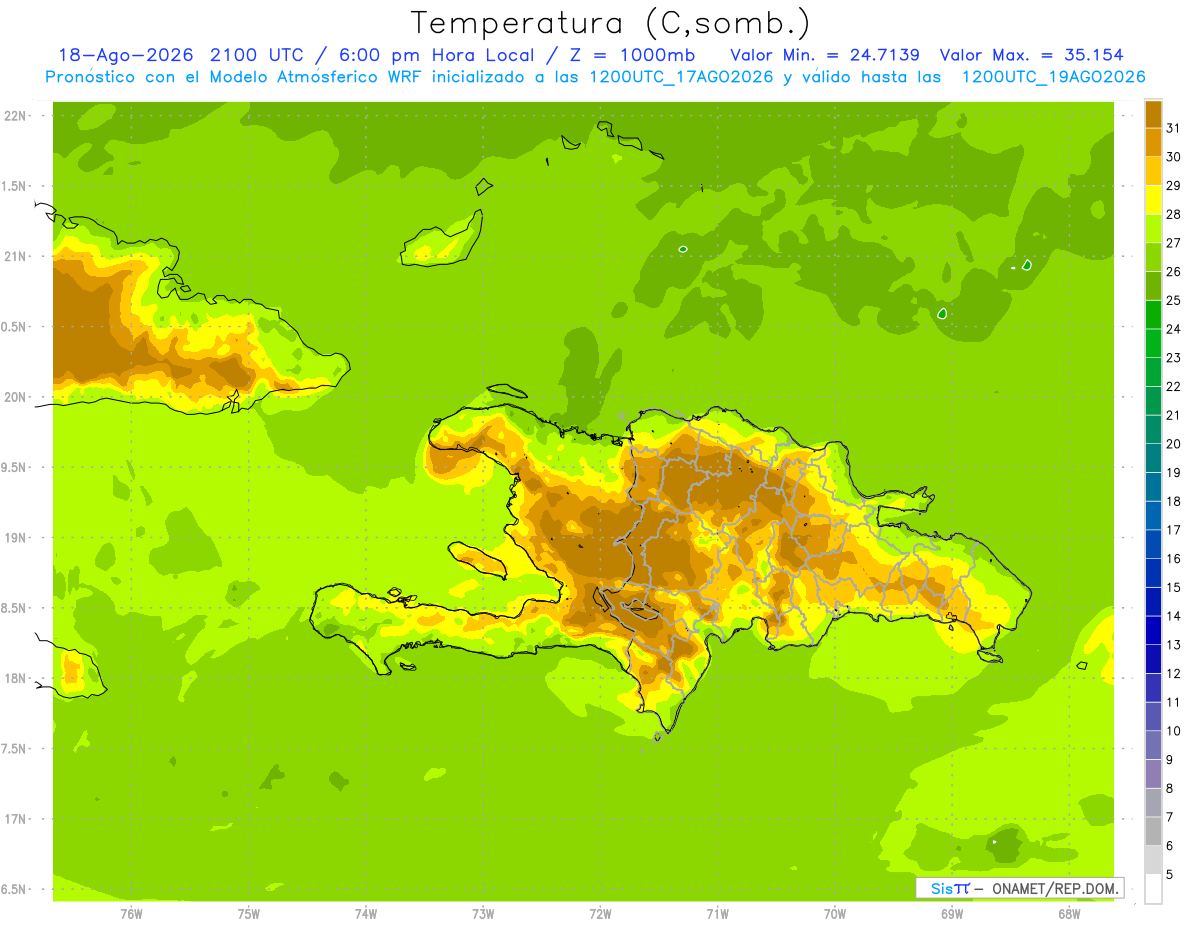Click the '21N' latitude axis label
The width and height of the screenshot is (1200, 927).
[x=16, y=256]
